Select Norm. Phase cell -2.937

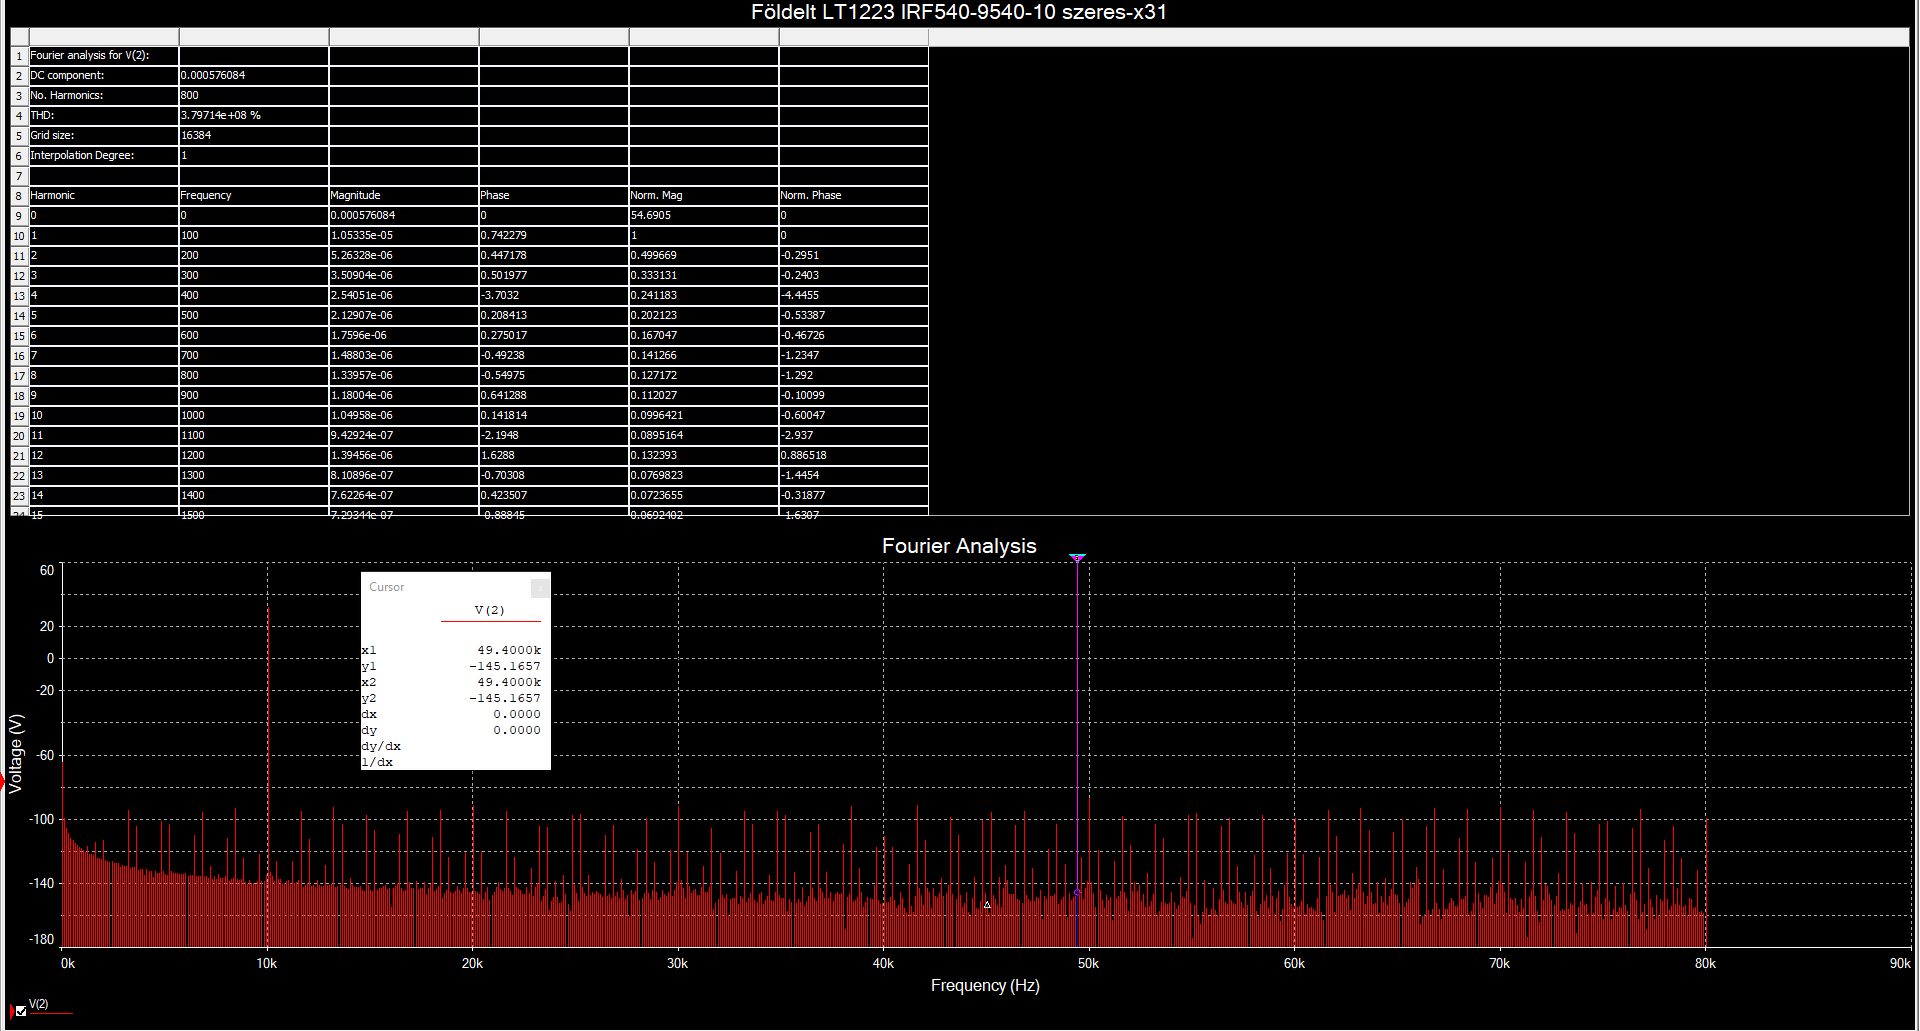coord(854,435)
